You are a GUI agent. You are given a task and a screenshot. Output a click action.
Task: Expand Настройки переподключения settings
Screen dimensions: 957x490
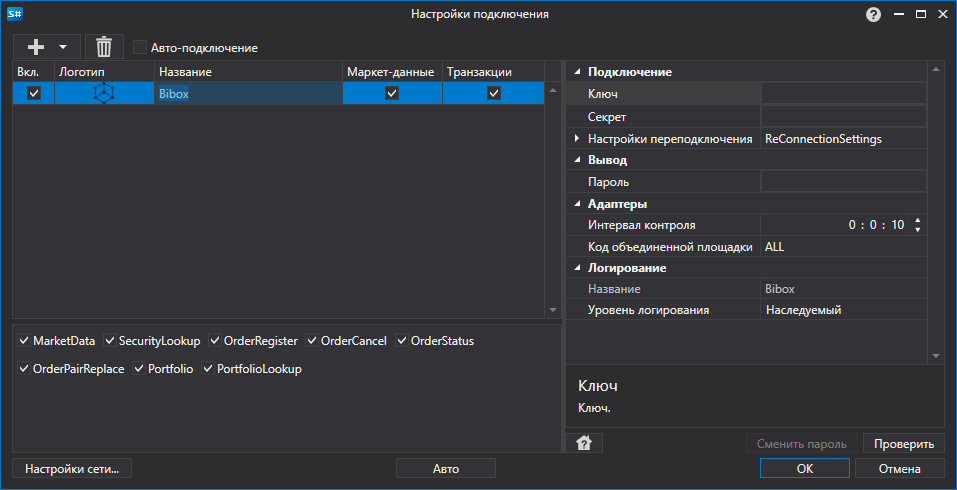577,139
